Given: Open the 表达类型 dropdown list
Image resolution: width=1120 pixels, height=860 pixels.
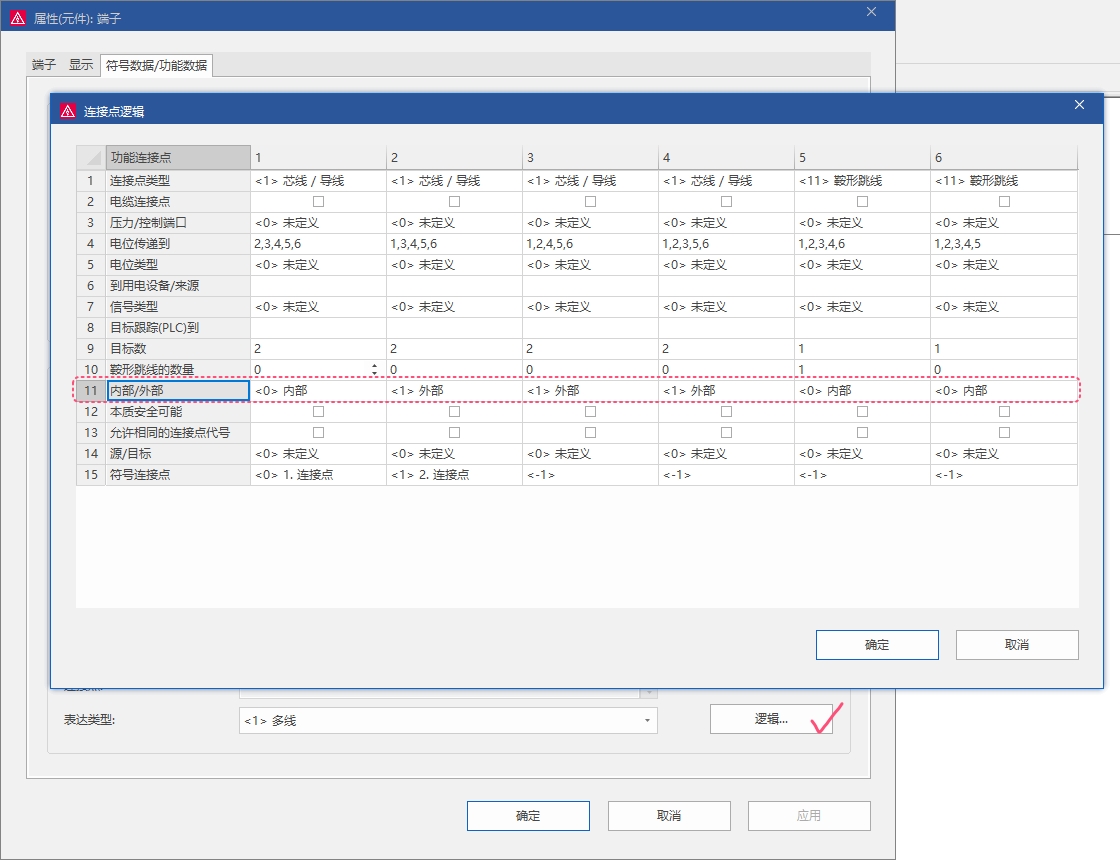Looking at the screenshot, I should (647, 721).
